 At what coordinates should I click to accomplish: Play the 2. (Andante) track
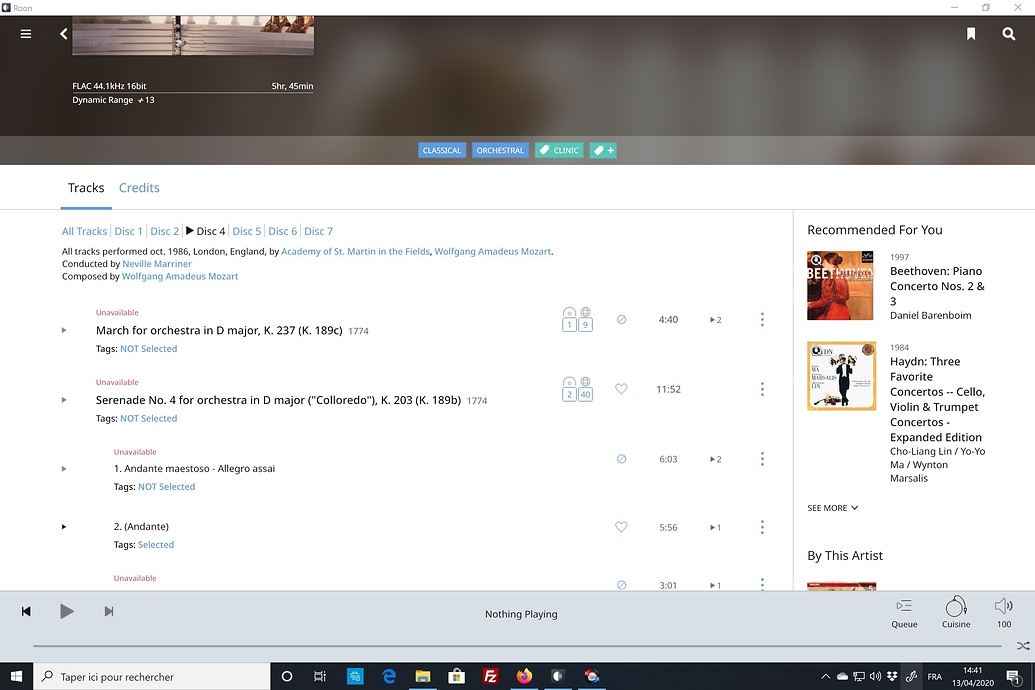[64, 527]
